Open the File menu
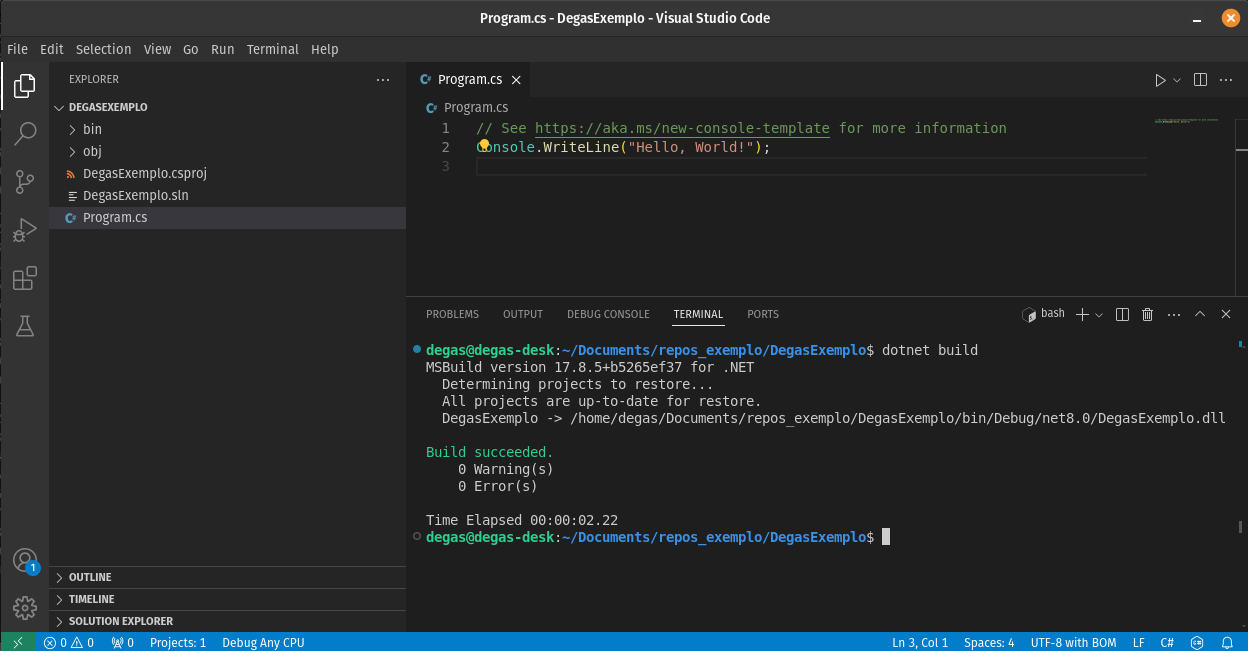Image resolution: width=1248 pixels, height=651 pixels. point(17,49)
